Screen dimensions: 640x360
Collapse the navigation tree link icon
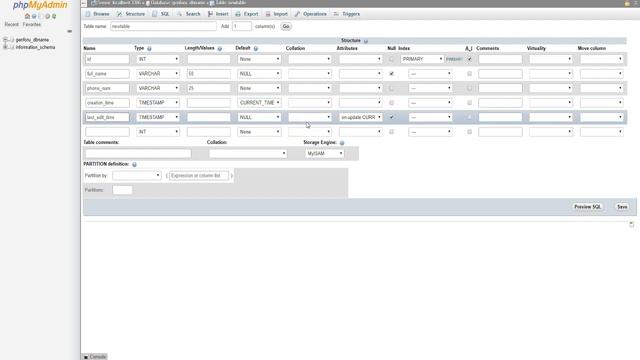point(69,31)
